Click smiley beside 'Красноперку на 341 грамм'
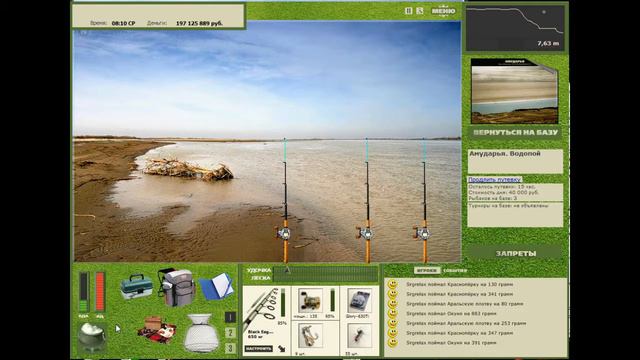Viewport: 640px width, 360px height. coord(393,294)
